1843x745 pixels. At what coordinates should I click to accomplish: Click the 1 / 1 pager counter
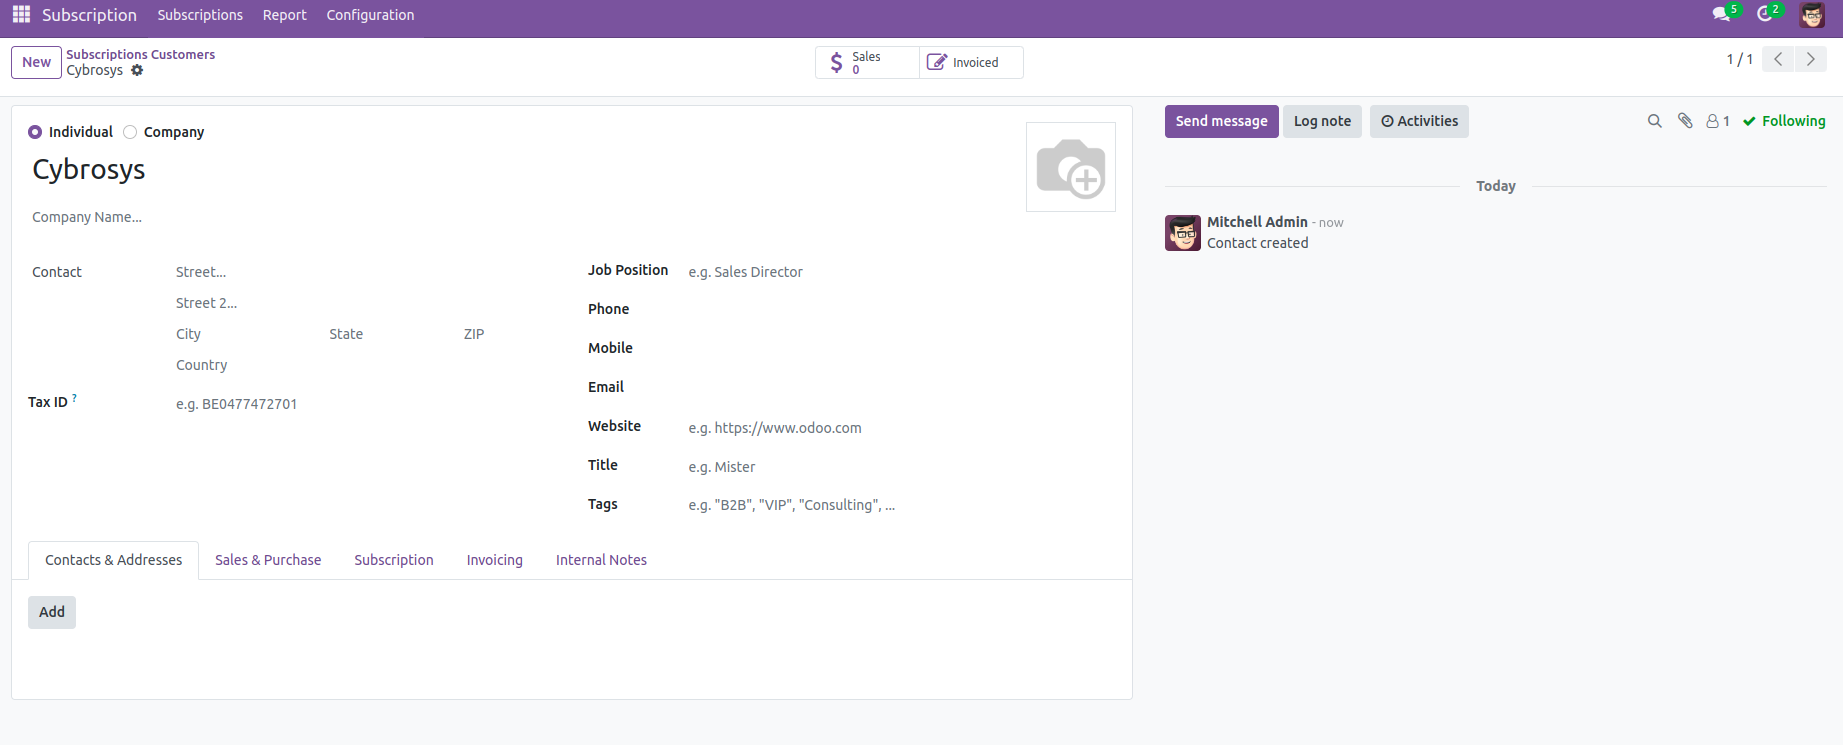click(x=1739, y=59)
